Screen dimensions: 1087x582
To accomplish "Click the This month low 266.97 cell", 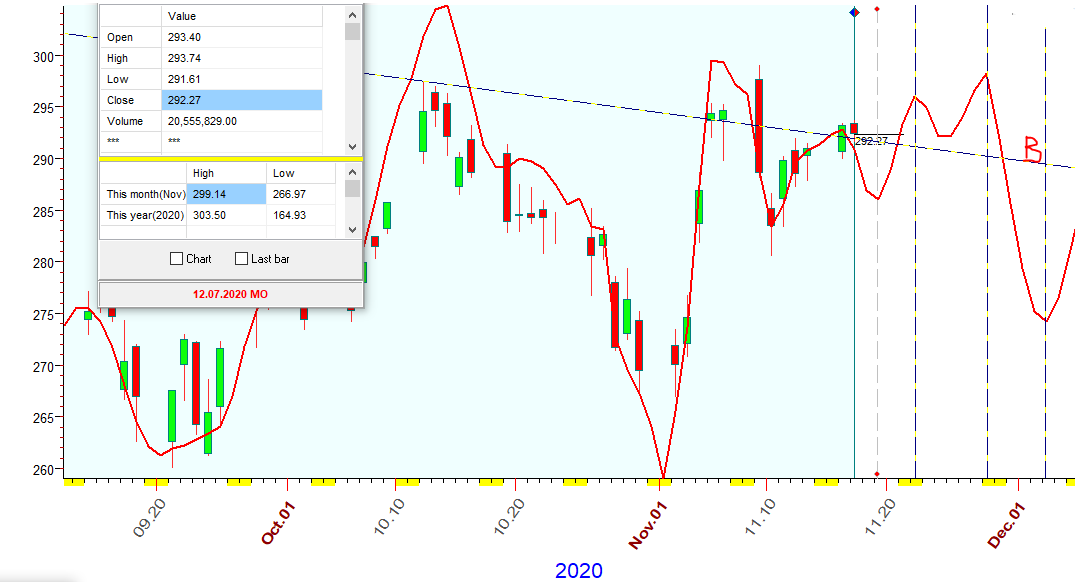I will point(301,194).
